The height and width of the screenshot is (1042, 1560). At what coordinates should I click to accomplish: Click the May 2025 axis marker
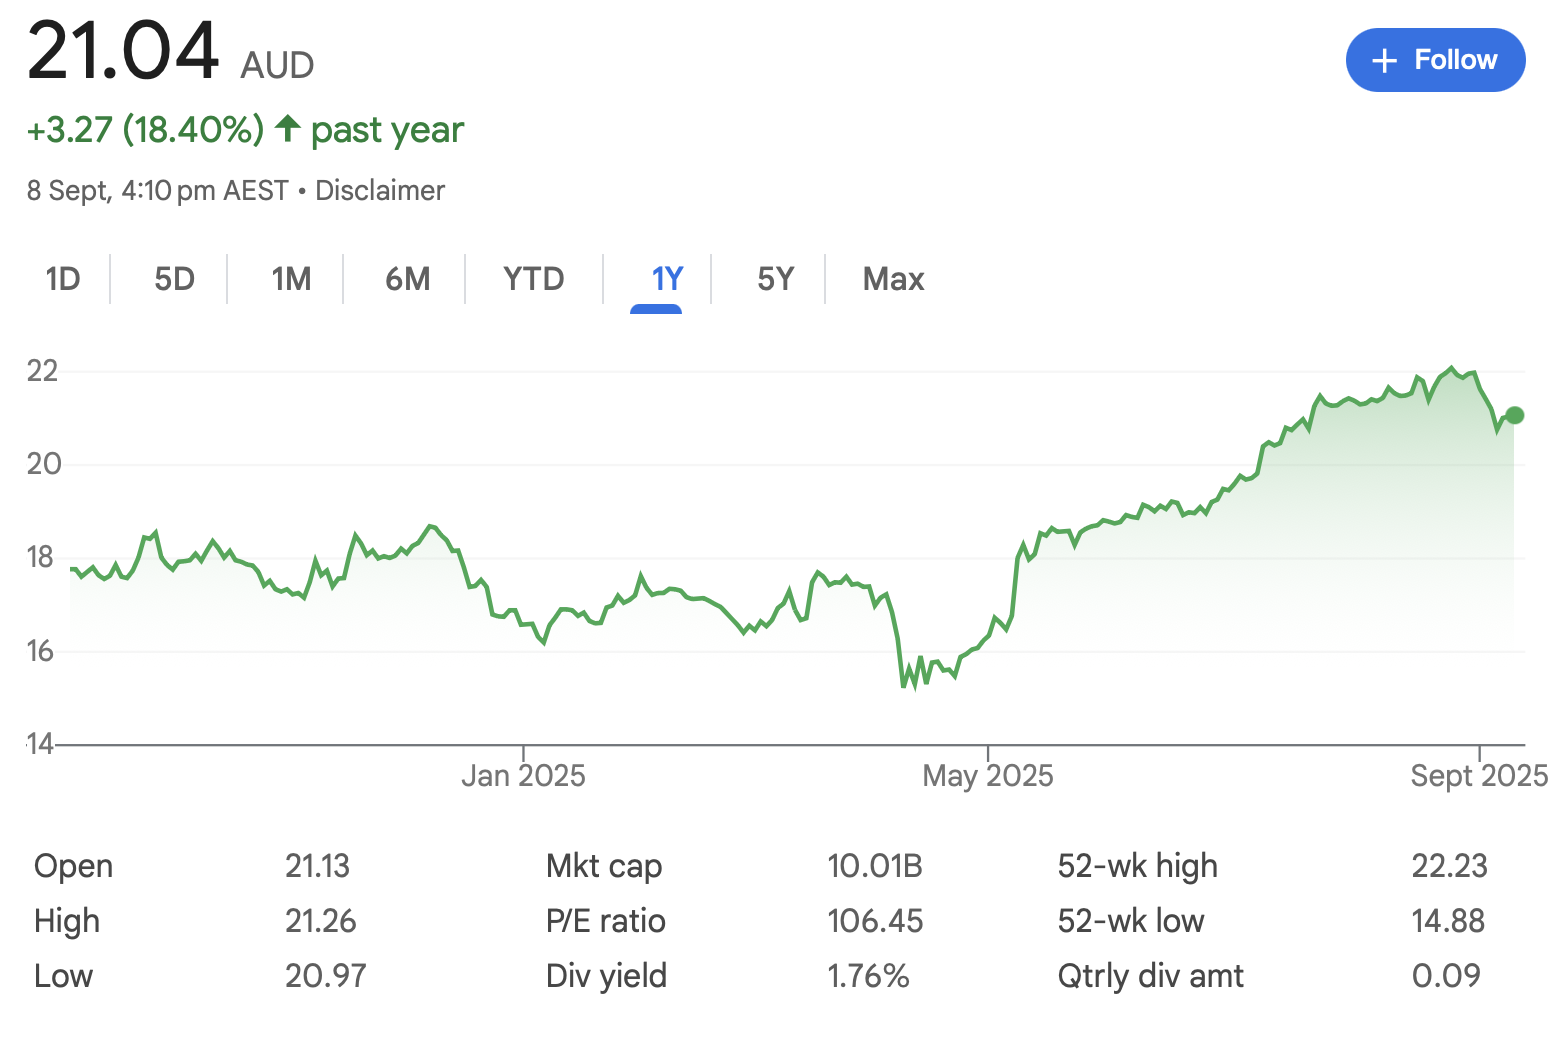click(x=987, y=776)
